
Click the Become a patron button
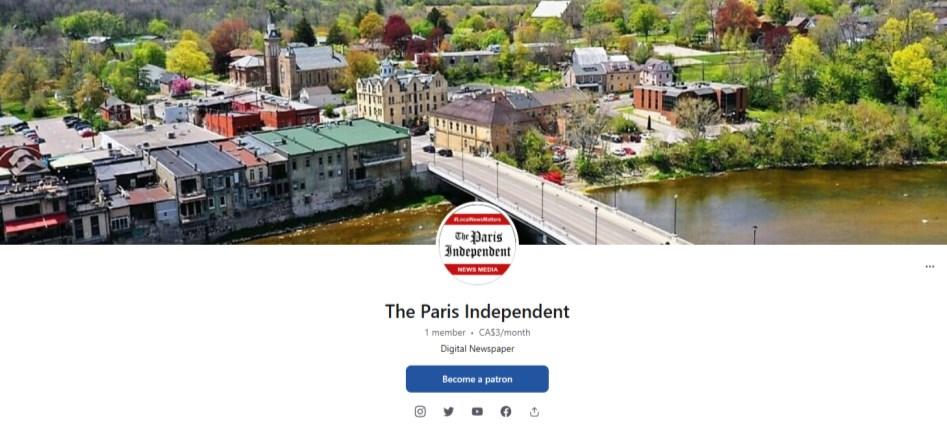477,379
